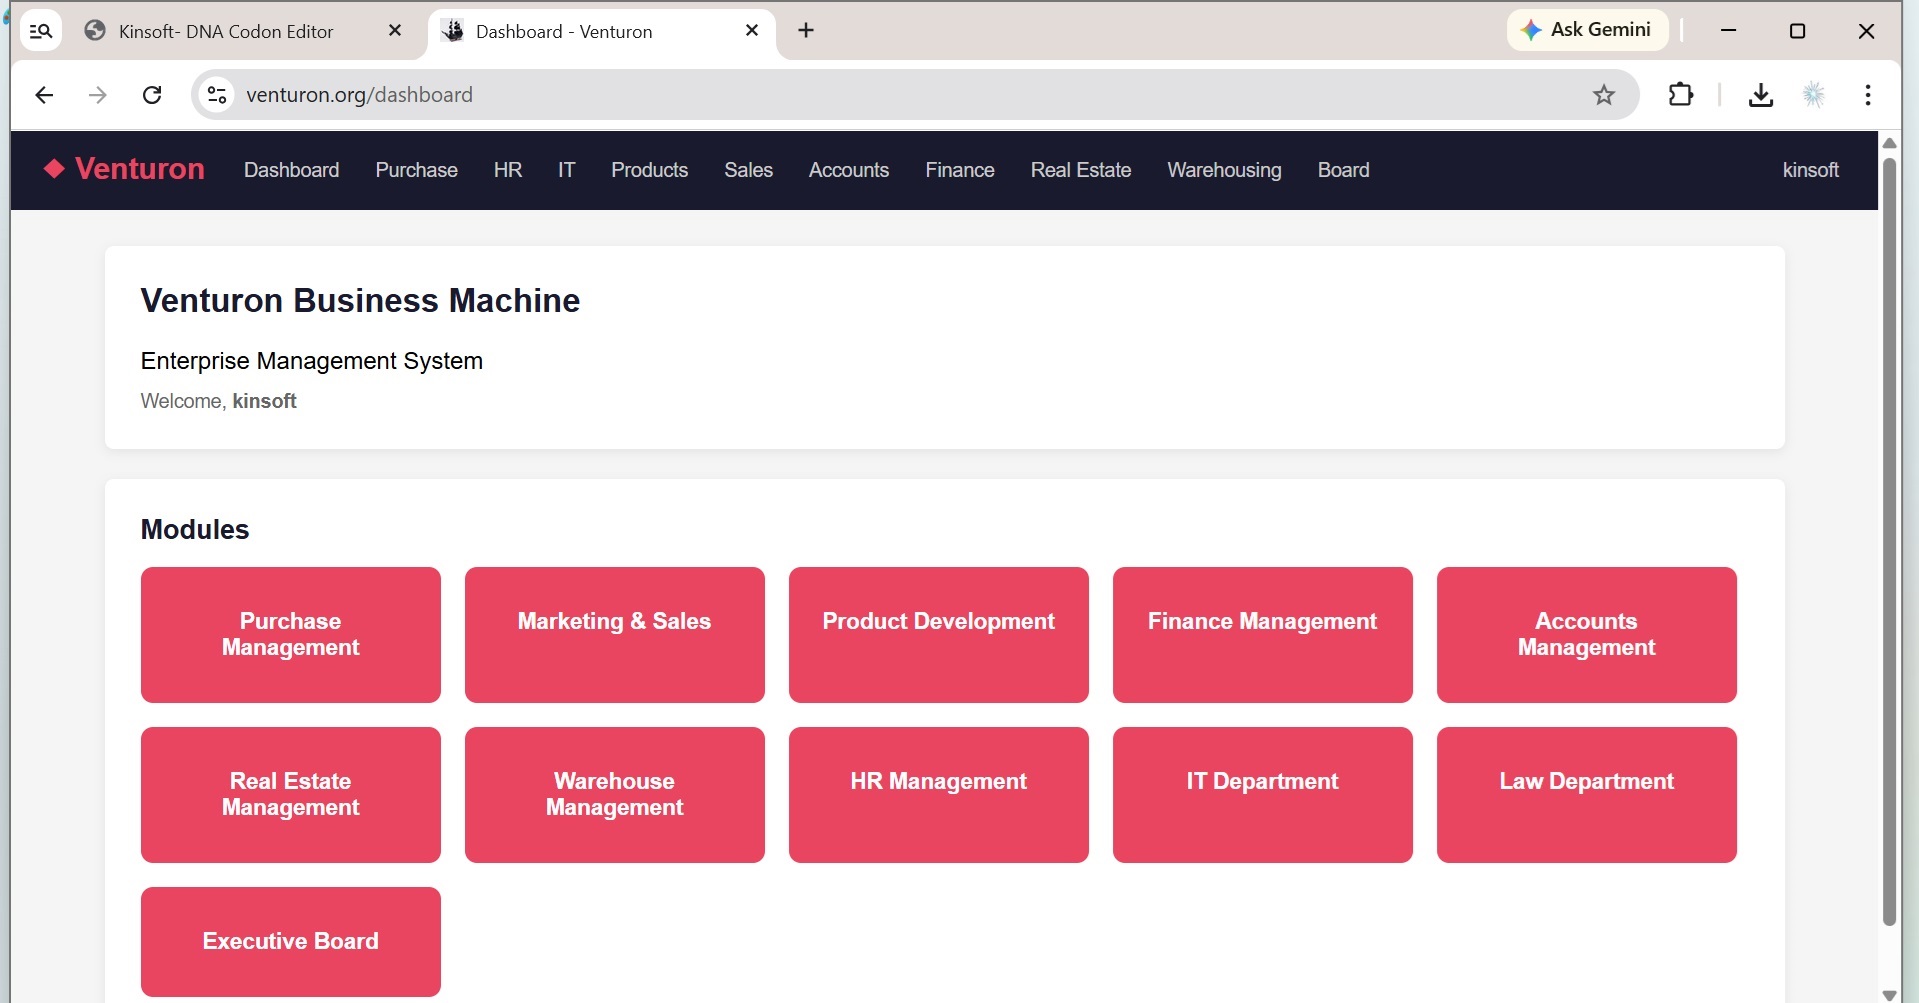Screen dimensions: 1919x1003
Task: Open the Warehouse Management module
Action: coord(615,795)
